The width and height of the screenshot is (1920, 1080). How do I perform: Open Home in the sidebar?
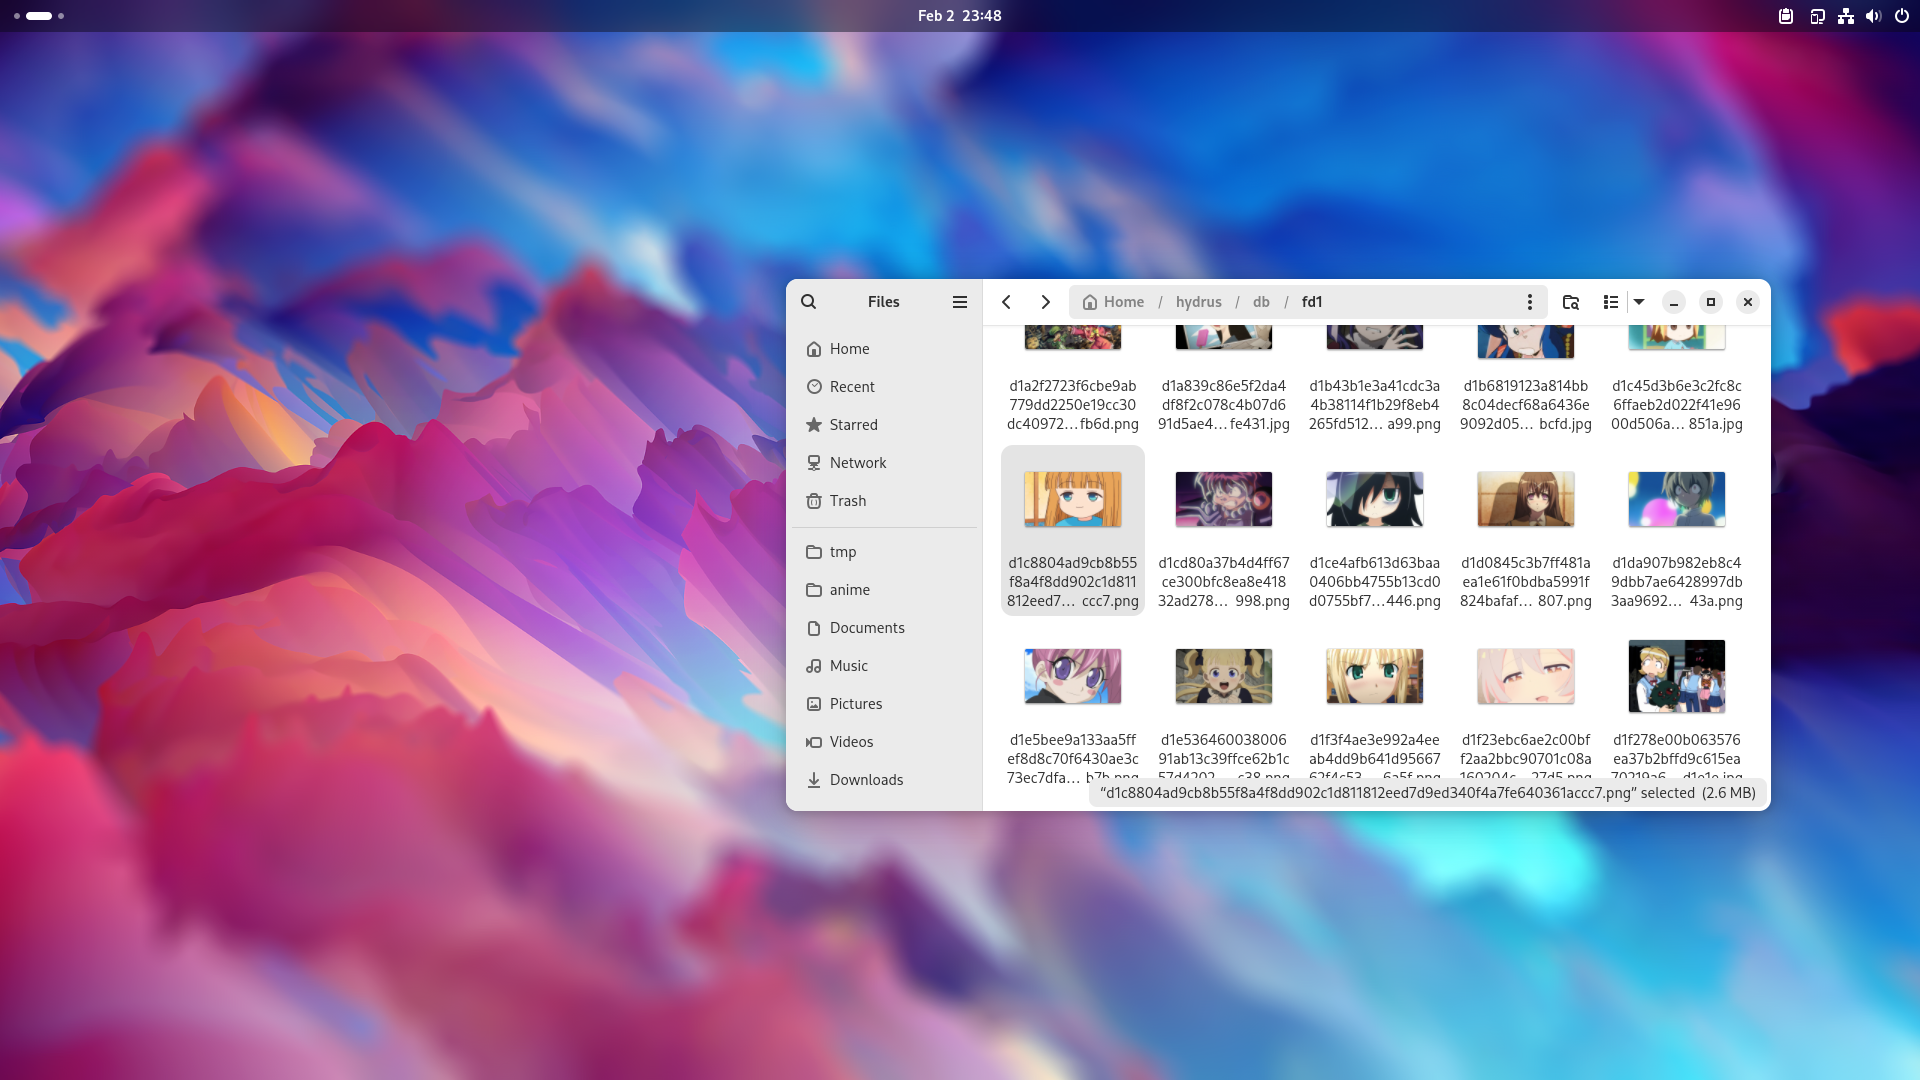click(x=884, y=349)
